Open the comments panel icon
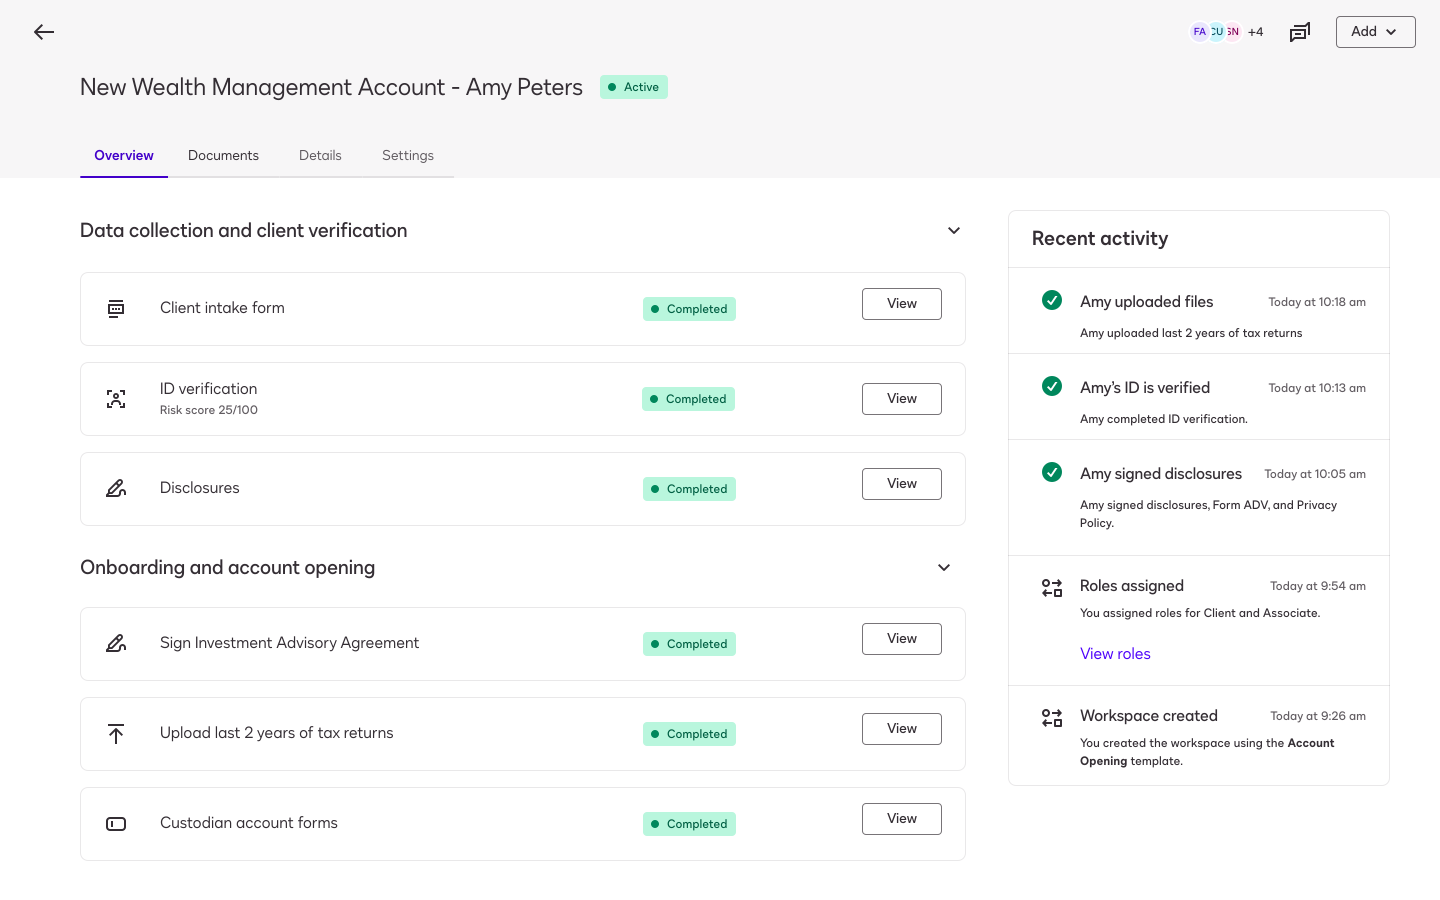 coord(1300,31)
